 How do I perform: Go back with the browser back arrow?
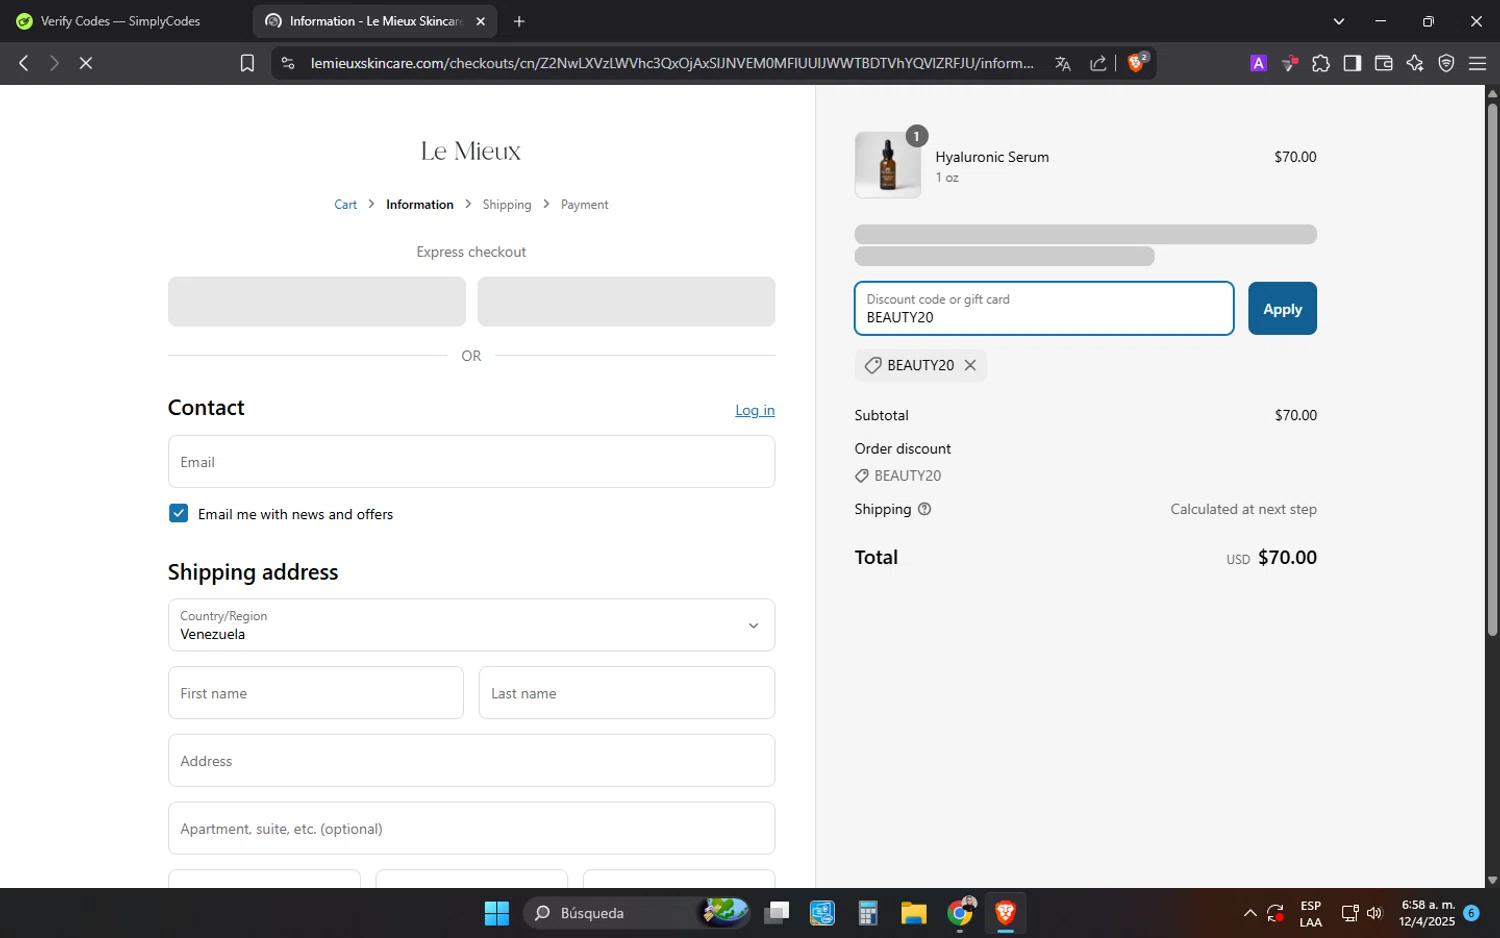24,63
